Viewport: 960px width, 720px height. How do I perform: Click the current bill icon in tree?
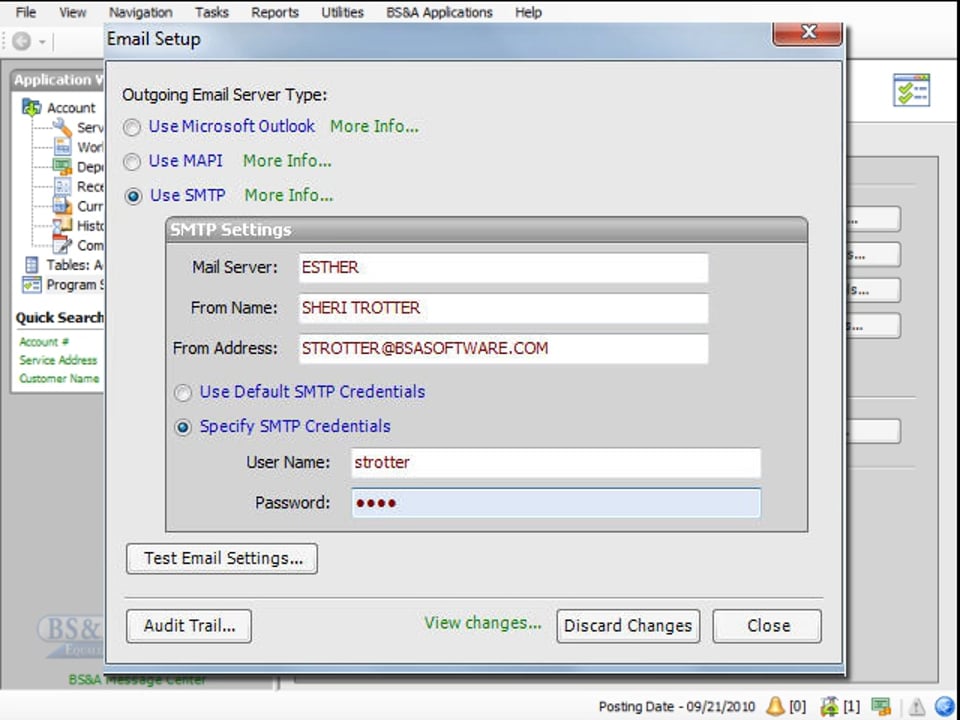click(62, 206)
